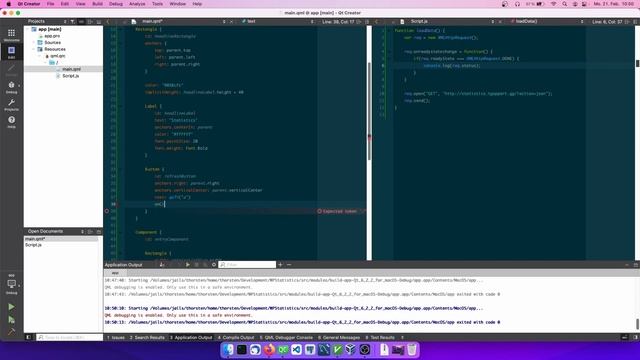The height and width of the screenshot is (360, 640).
Task: Open Issues output pane tab
Action: [116, 338]
